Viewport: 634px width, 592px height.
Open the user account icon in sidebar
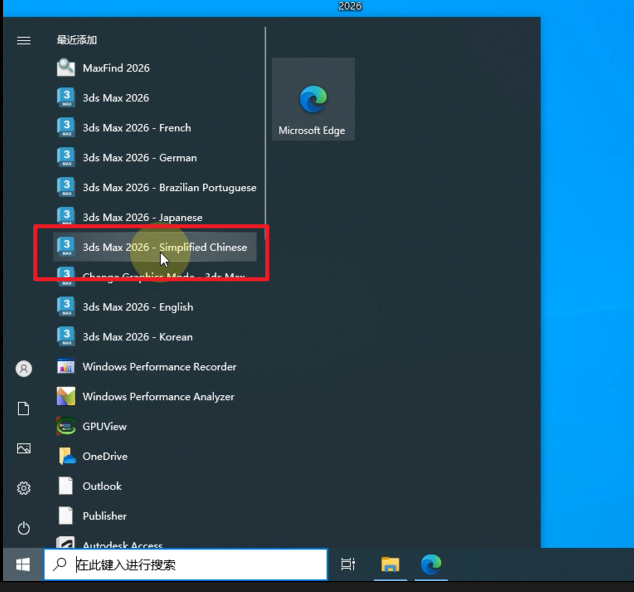coord(24,369)
